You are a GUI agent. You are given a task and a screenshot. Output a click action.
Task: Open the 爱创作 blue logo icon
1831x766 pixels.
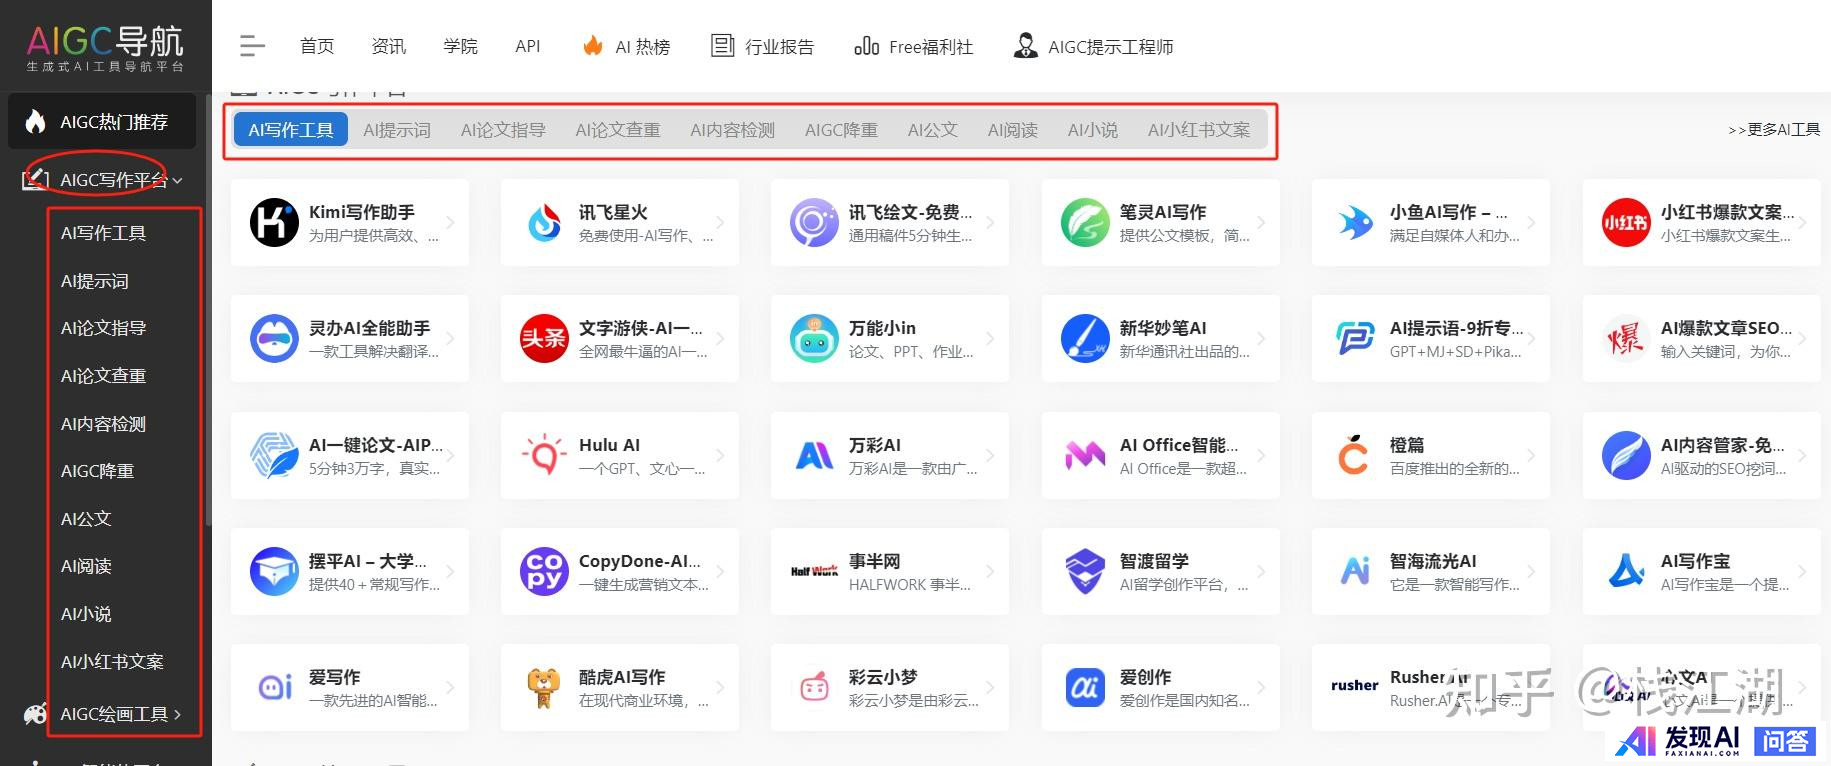point(1085,688)
